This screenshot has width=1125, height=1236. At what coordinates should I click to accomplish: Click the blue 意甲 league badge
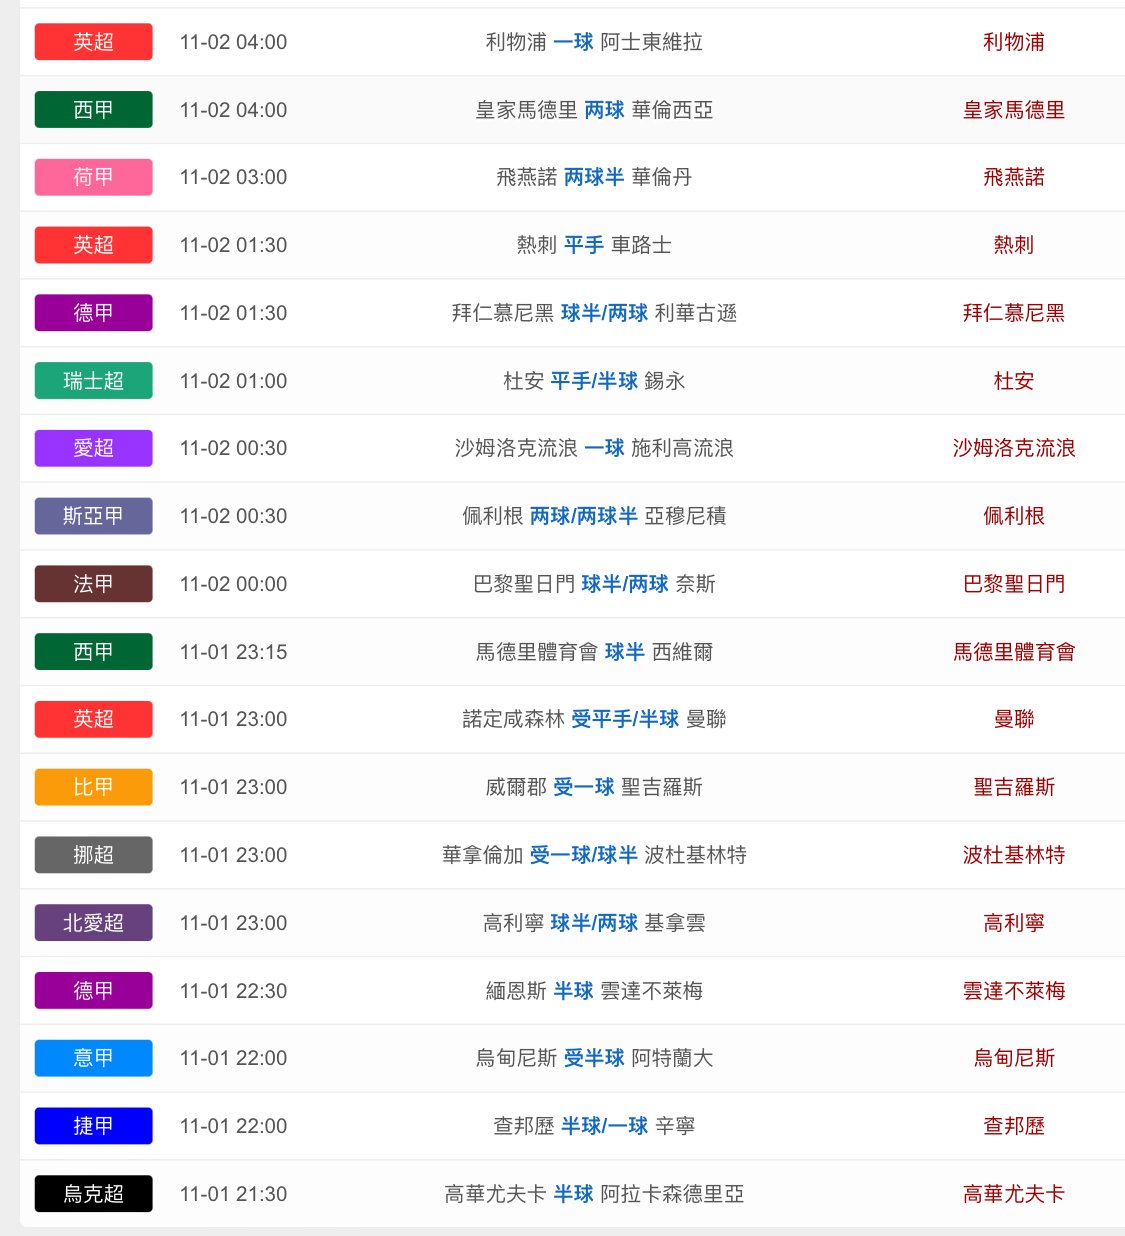coord(93,1058)
